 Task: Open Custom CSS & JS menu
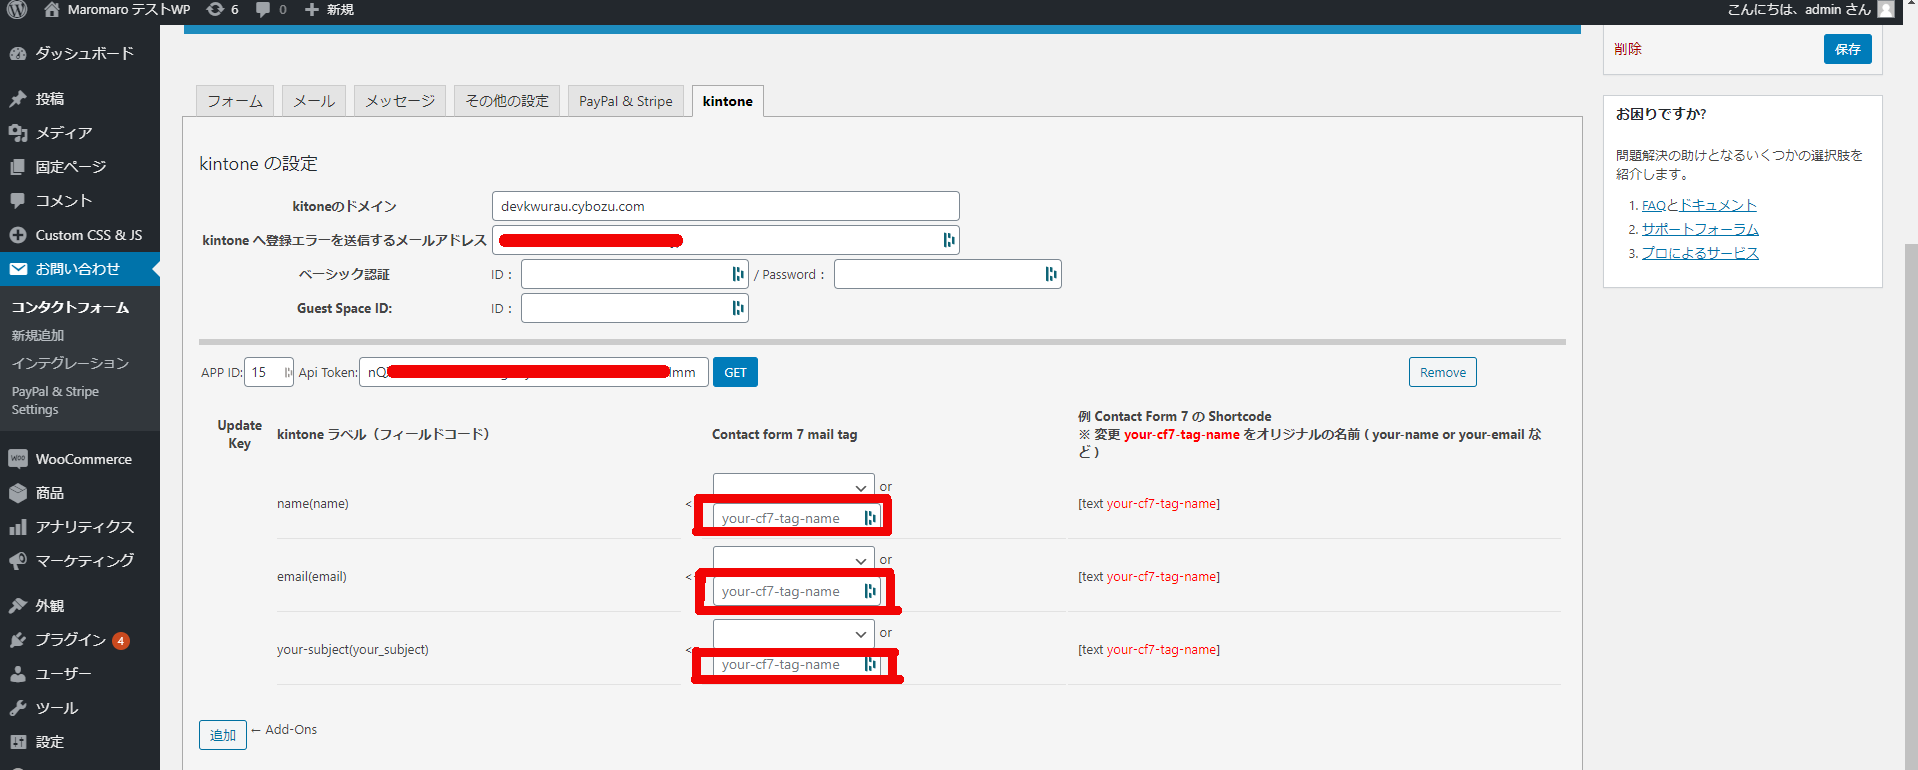(x=80, y=235)
